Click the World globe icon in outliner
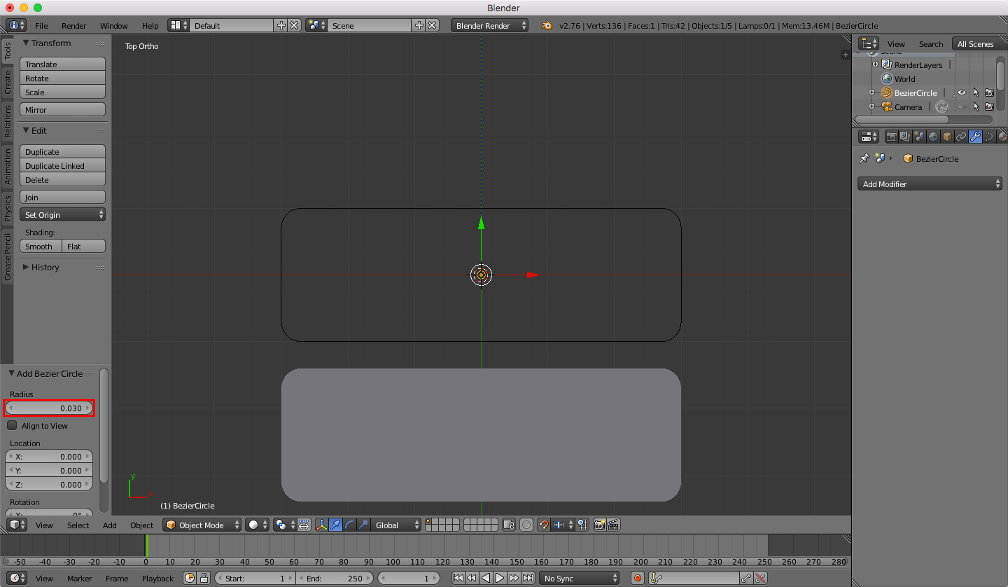Image resolution: width=1008 pixels, height=587 pixels. click(886, 78)
